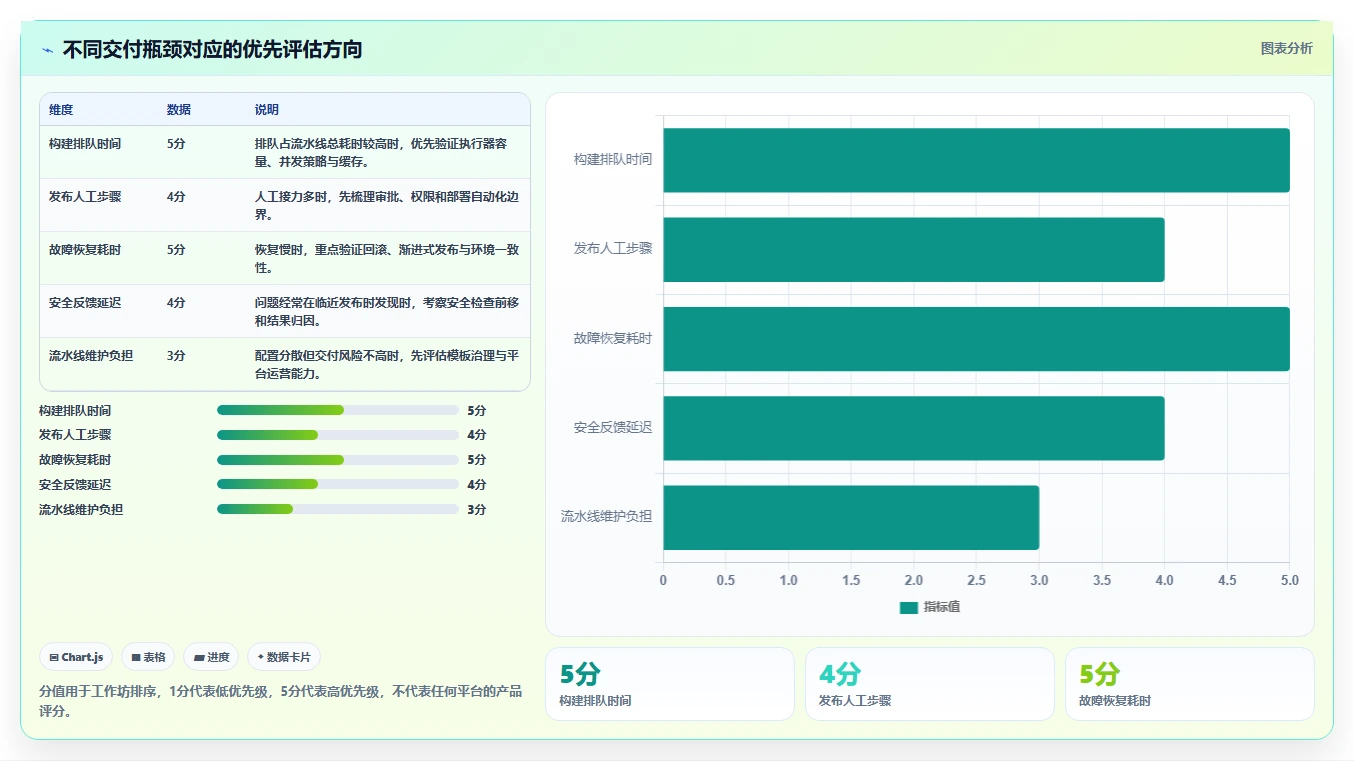The height and width of the screenshot is (761, 1354).
Task: Open the 构建排队时间 5分 data card
Action: tap(670, 684)
